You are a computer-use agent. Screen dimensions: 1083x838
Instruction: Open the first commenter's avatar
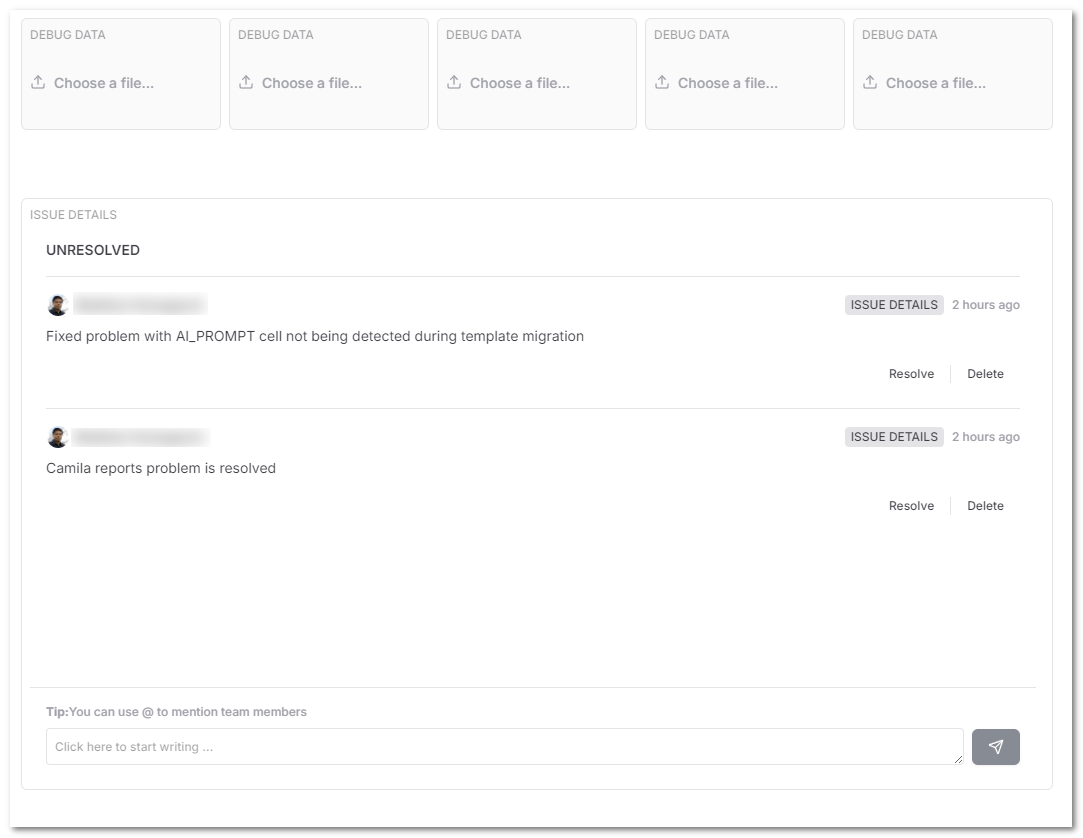point(57,304)
